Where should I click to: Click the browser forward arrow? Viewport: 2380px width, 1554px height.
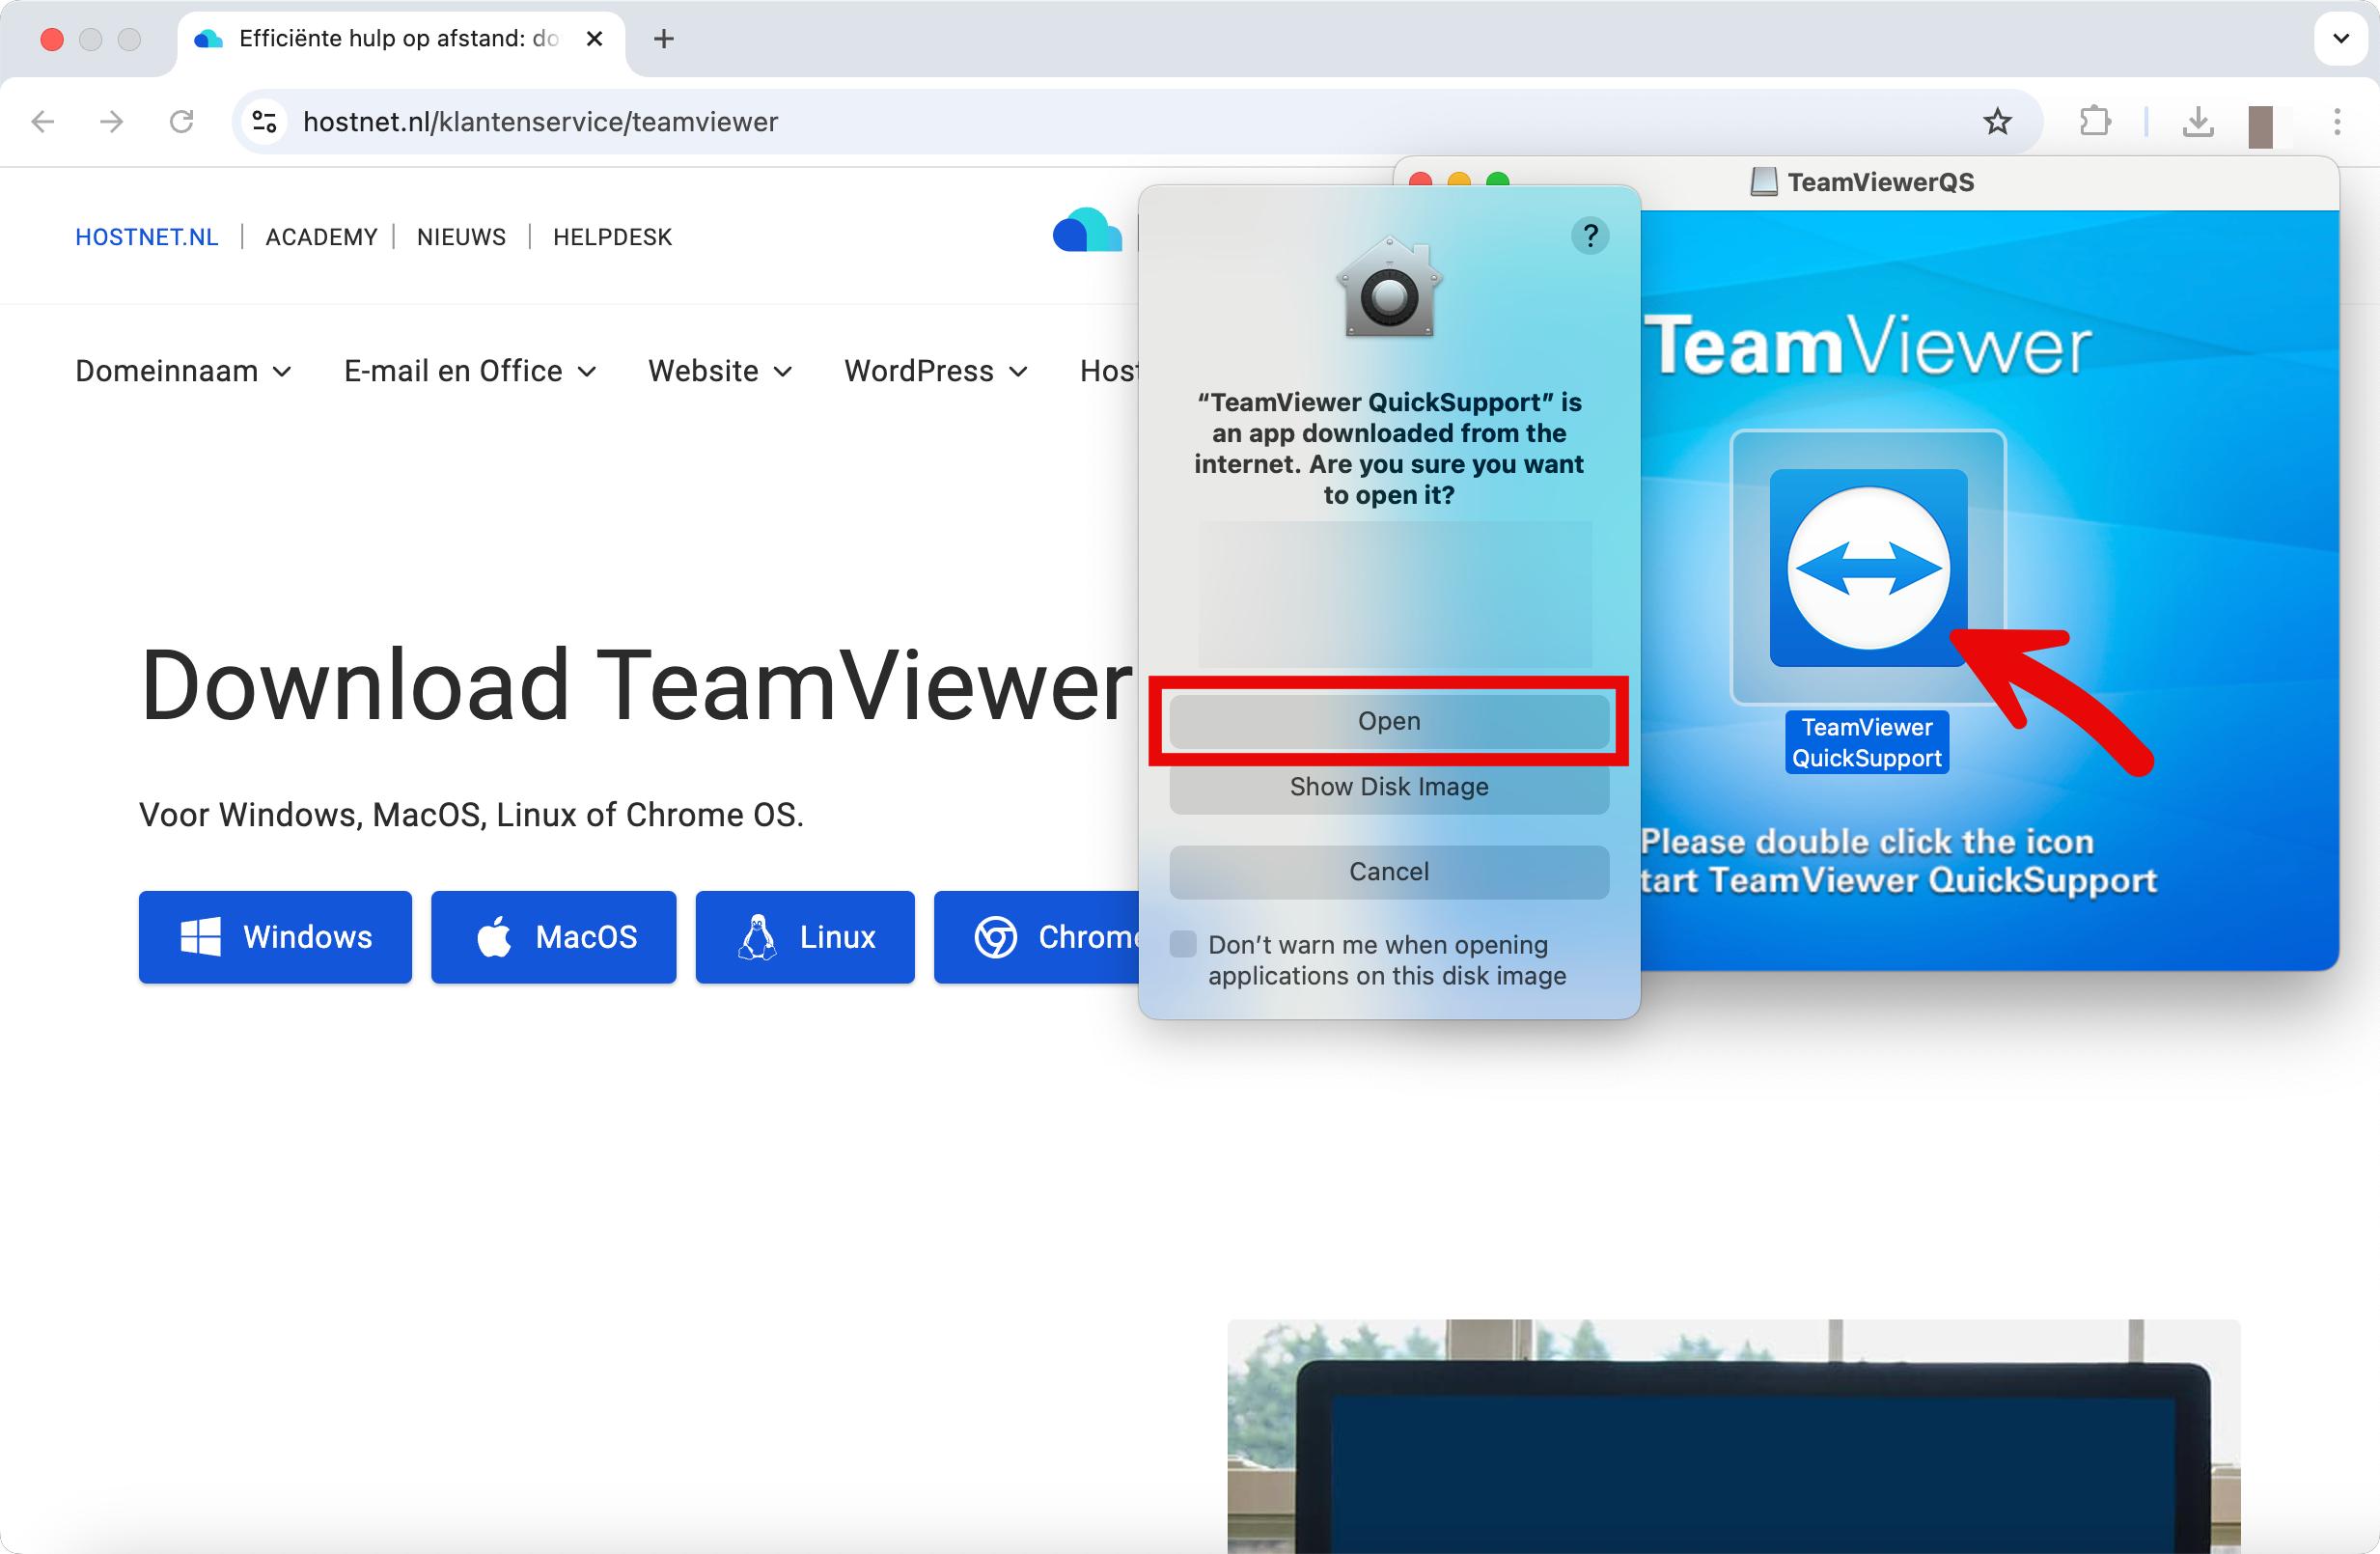pyautogui.click(x=112, y=122)
